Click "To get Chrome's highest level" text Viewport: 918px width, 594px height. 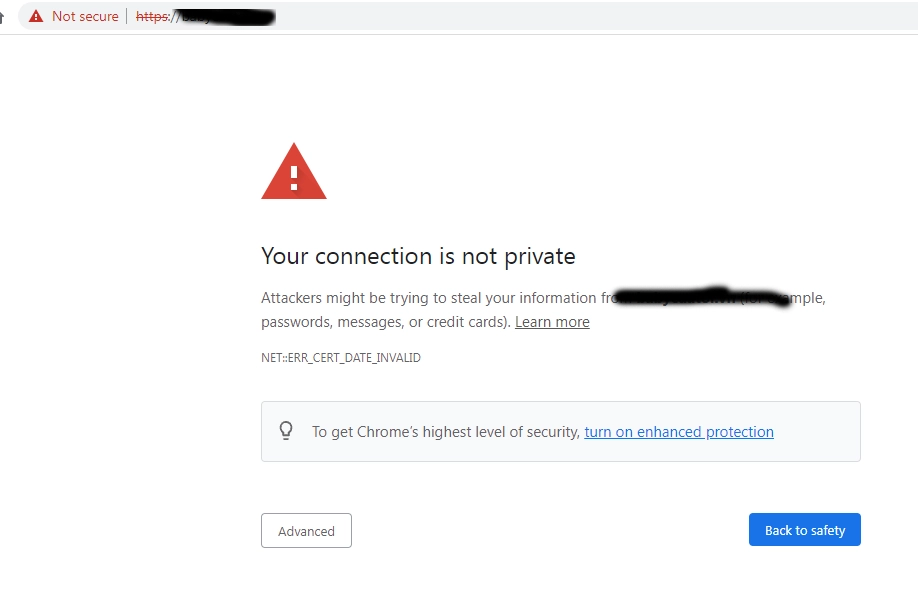coord(445,432)
